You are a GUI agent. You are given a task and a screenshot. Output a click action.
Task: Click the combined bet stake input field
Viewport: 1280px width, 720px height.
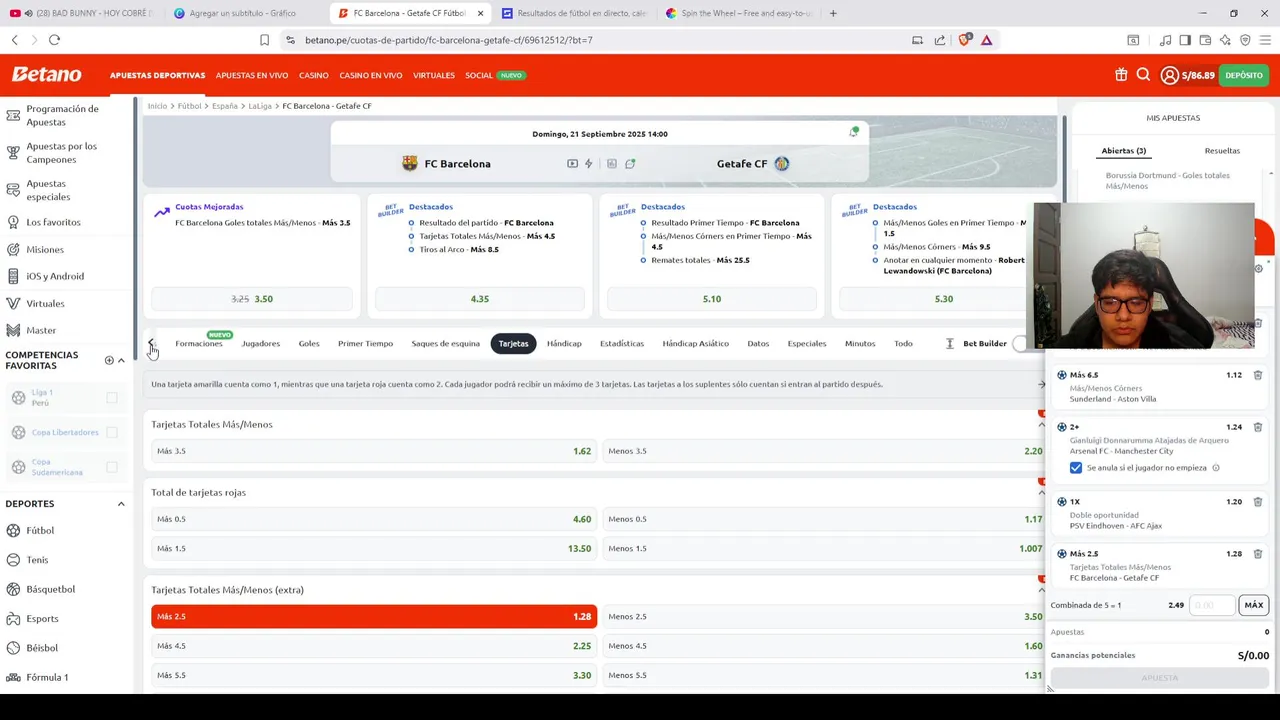(1211, 605)
